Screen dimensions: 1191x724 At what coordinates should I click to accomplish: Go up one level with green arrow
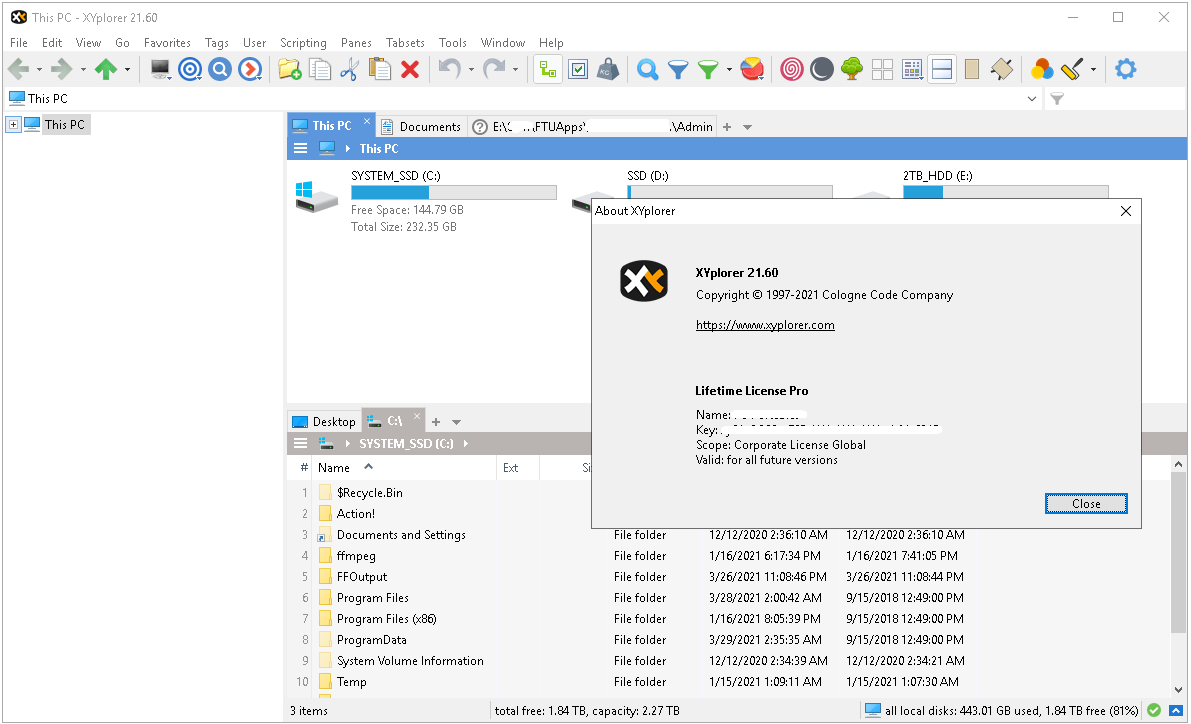106,69
